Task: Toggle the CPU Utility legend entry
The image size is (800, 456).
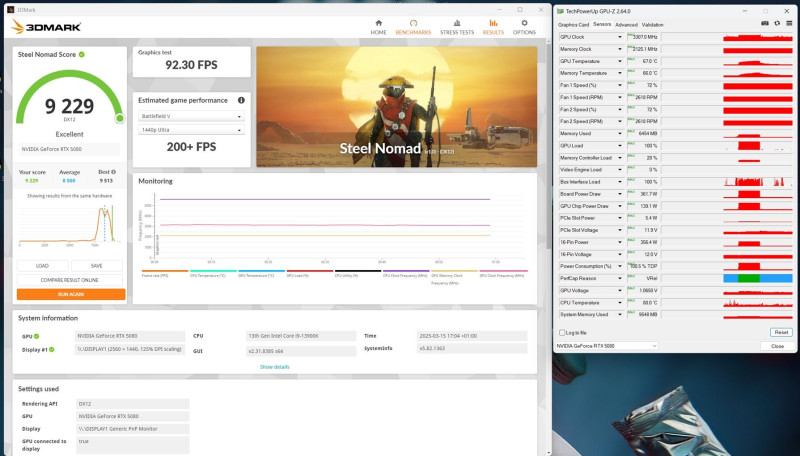Action: pyautogui.click(x=358, y=273)
